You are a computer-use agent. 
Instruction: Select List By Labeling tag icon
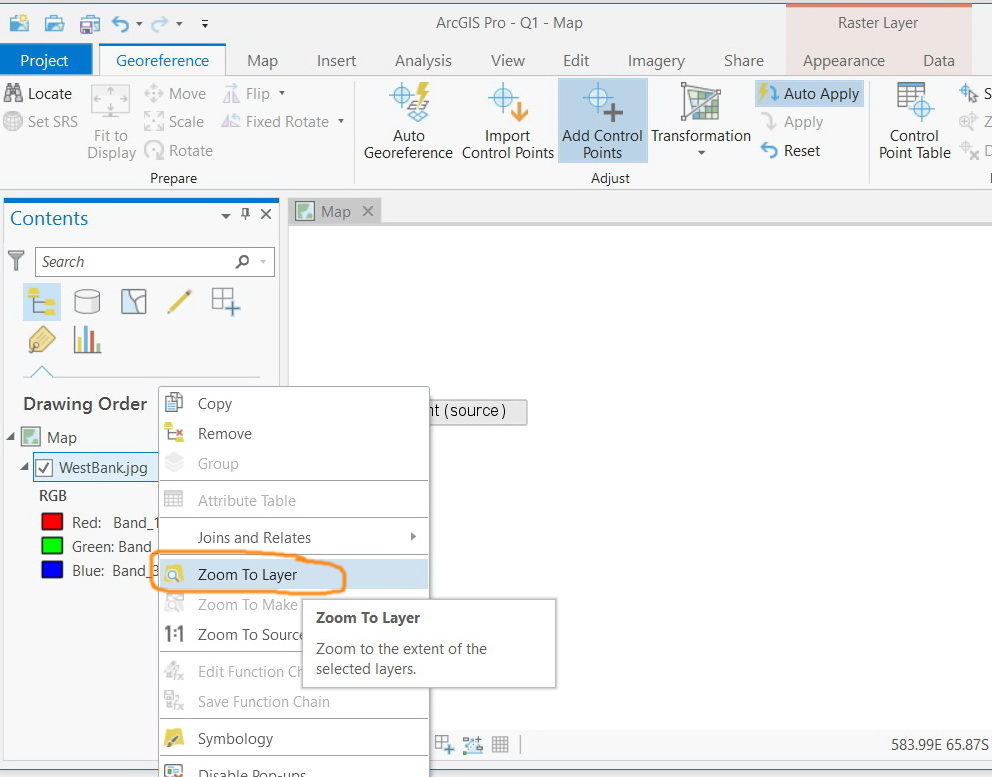click(x=42, y=340)
